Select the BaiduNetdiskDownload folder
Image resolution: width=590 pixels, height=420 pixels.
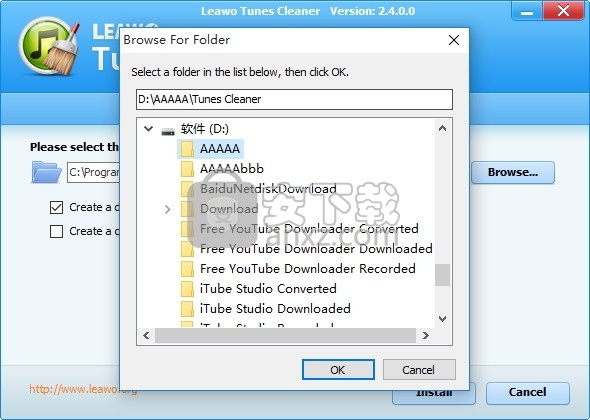point(268,189)
